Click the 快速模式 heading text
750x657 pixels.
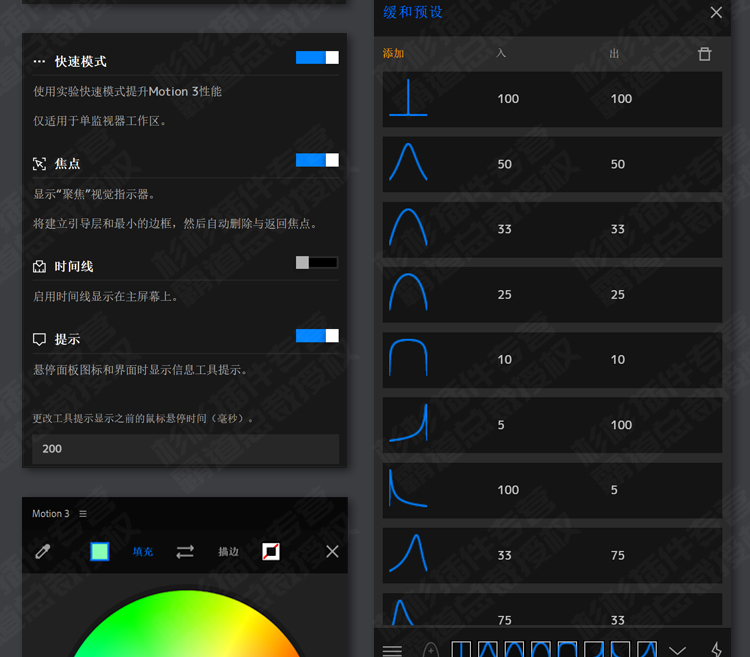(80, 61)
